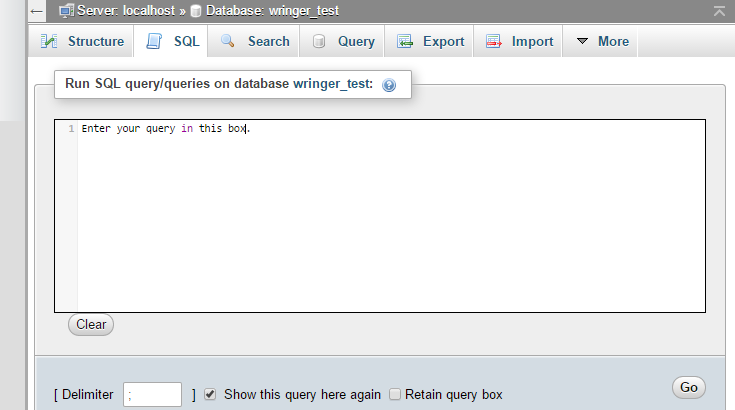The height and width of the screenshot is (410, 735).
Task: Open the Import tab
Action: 518,41
